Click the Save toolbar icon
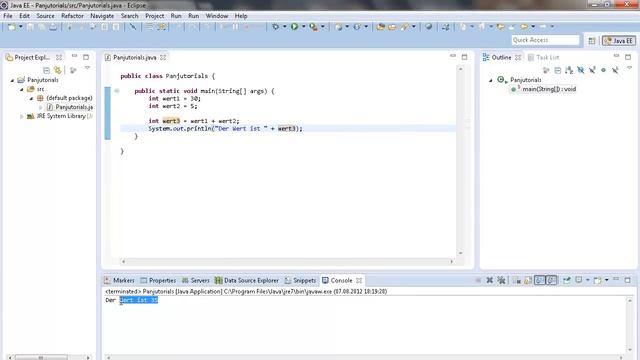 point(31,27)
